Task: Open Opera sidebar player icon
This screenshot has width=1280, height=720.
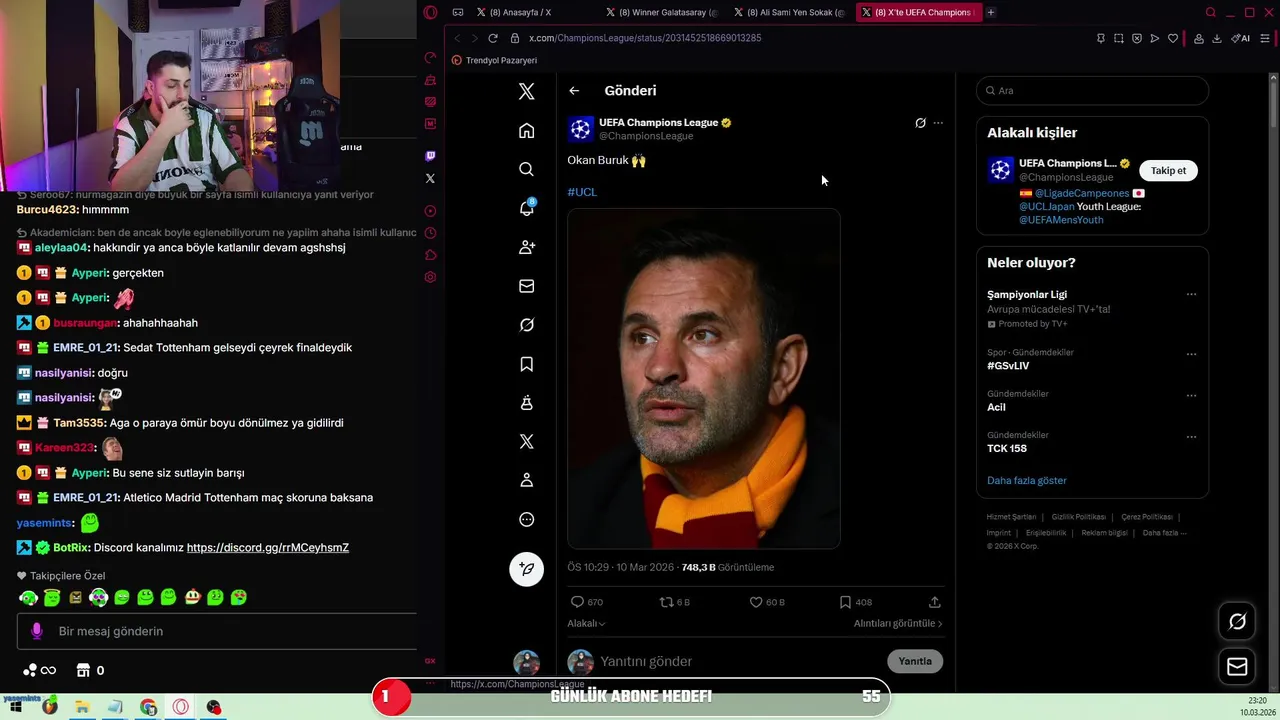Action: (430, 211)
